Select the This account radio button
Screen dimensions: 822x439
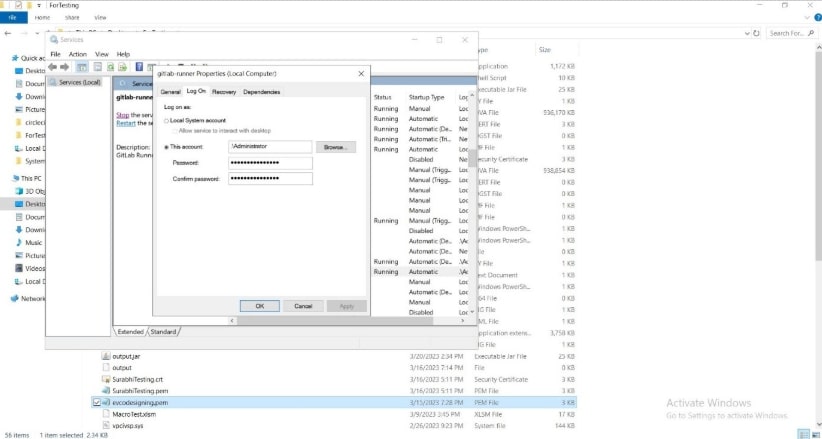166,147
